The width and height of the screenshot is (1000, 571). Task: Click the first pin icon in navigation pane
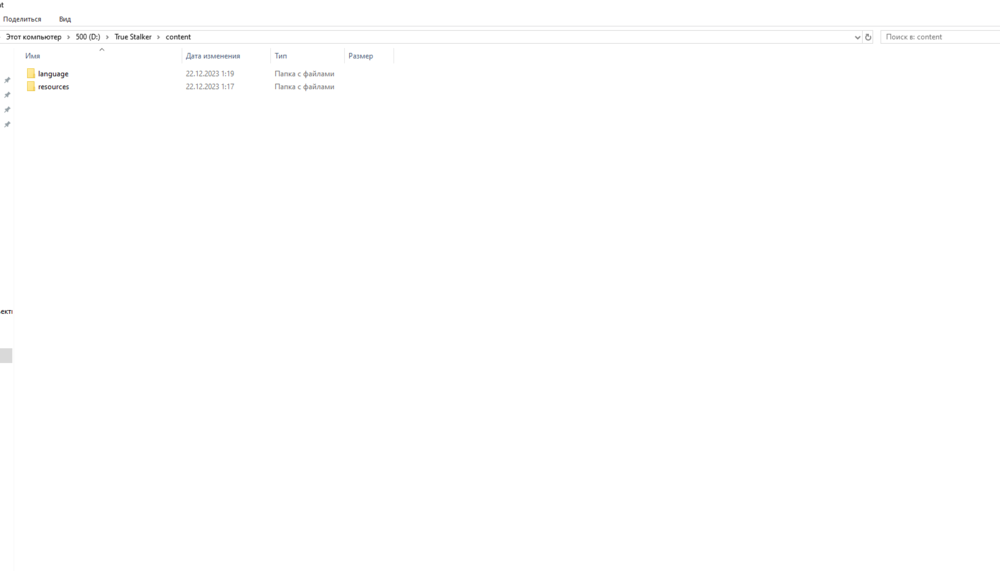[7, 80]
